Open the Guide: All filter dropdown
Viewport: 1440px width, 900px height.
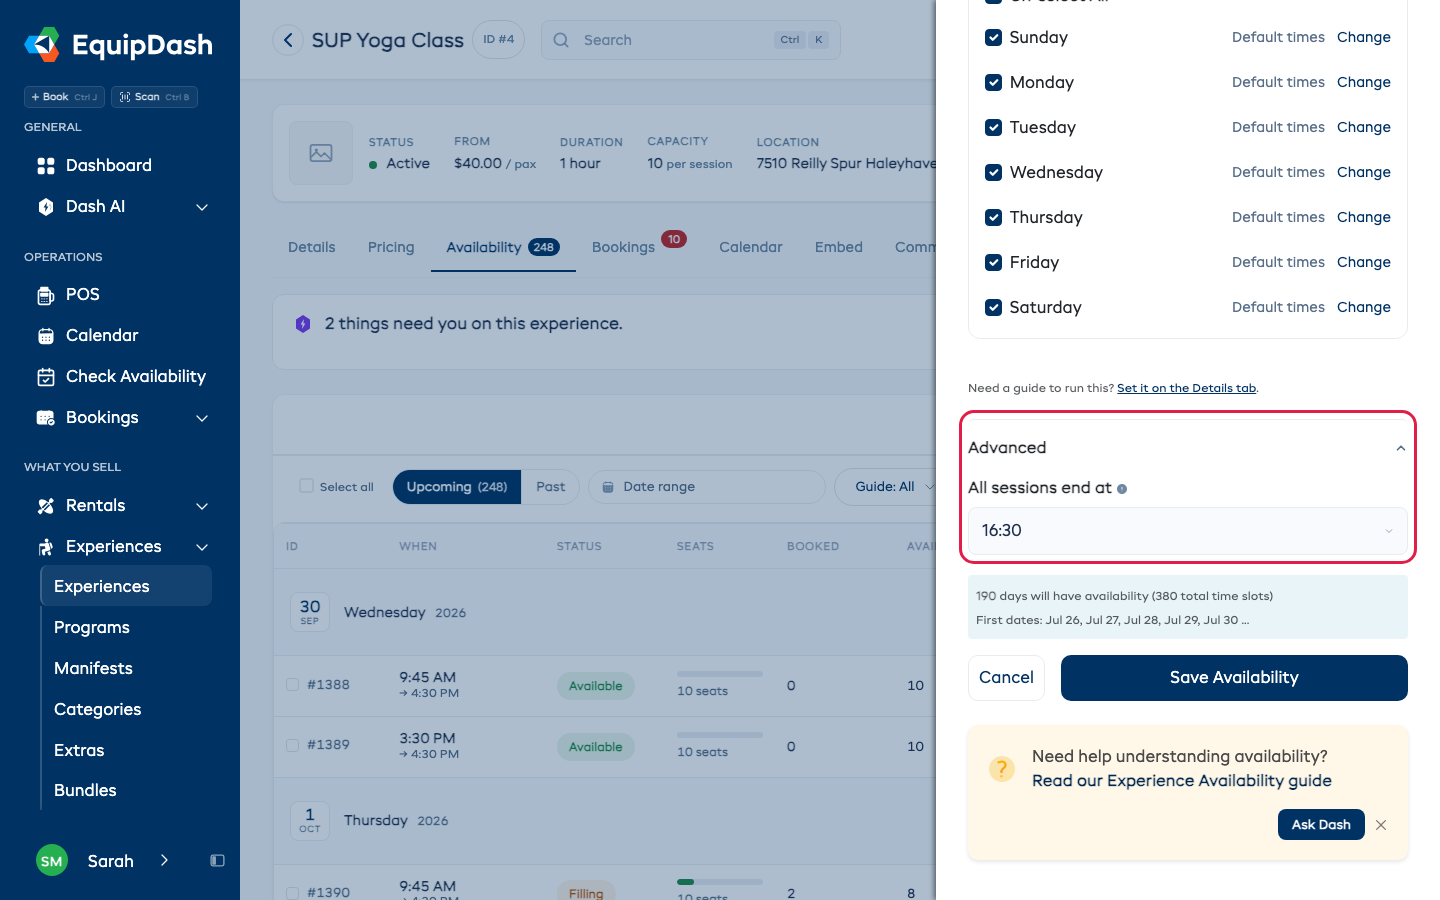pyautogui.click(x=886, y=487)
